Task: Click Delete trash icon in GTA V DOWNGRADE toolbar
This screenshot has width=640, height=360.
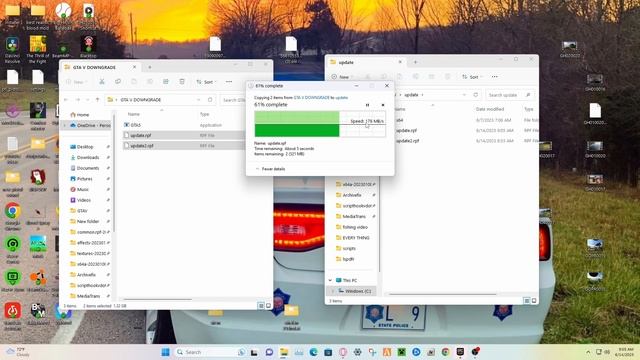Action: click(x=182, y=82)
